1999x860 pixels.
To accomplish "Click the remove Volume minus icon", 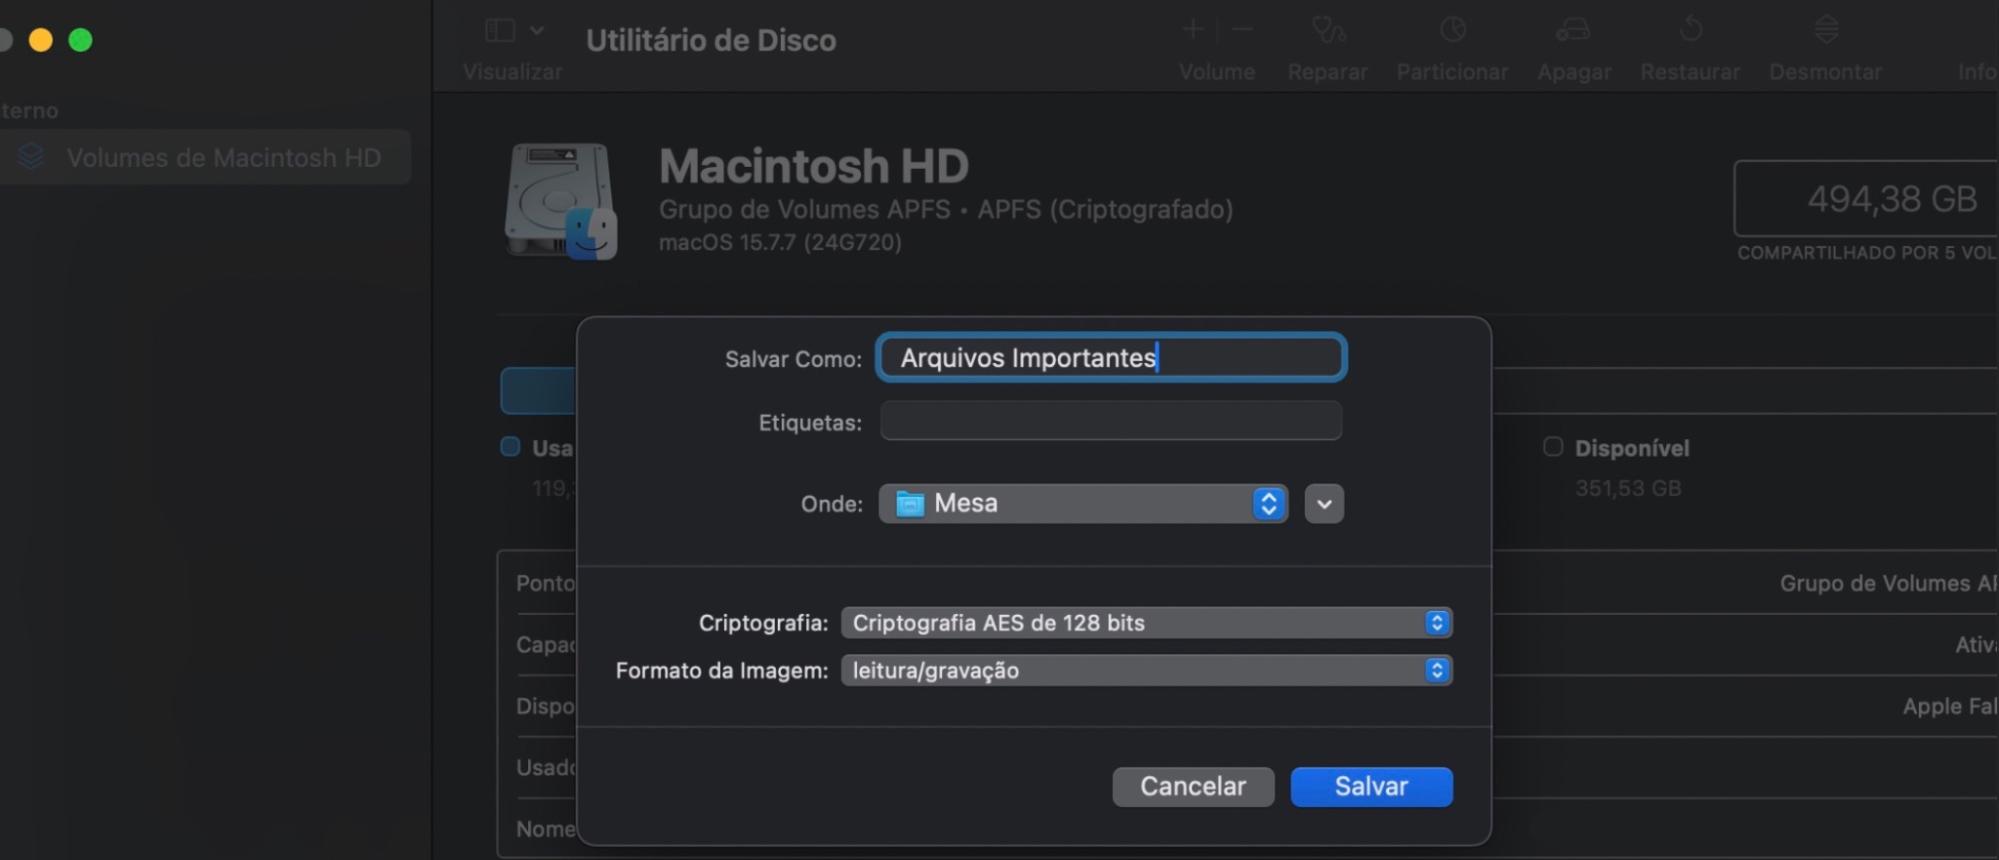I will [x=1242, y=29].
